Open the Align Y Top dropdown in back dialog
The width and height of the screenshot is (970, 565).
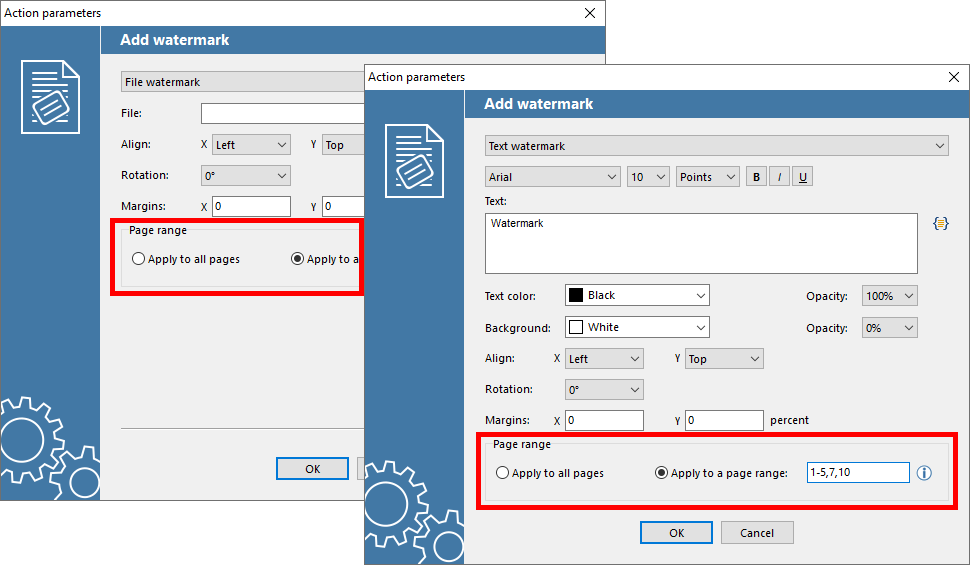point(343,145)
